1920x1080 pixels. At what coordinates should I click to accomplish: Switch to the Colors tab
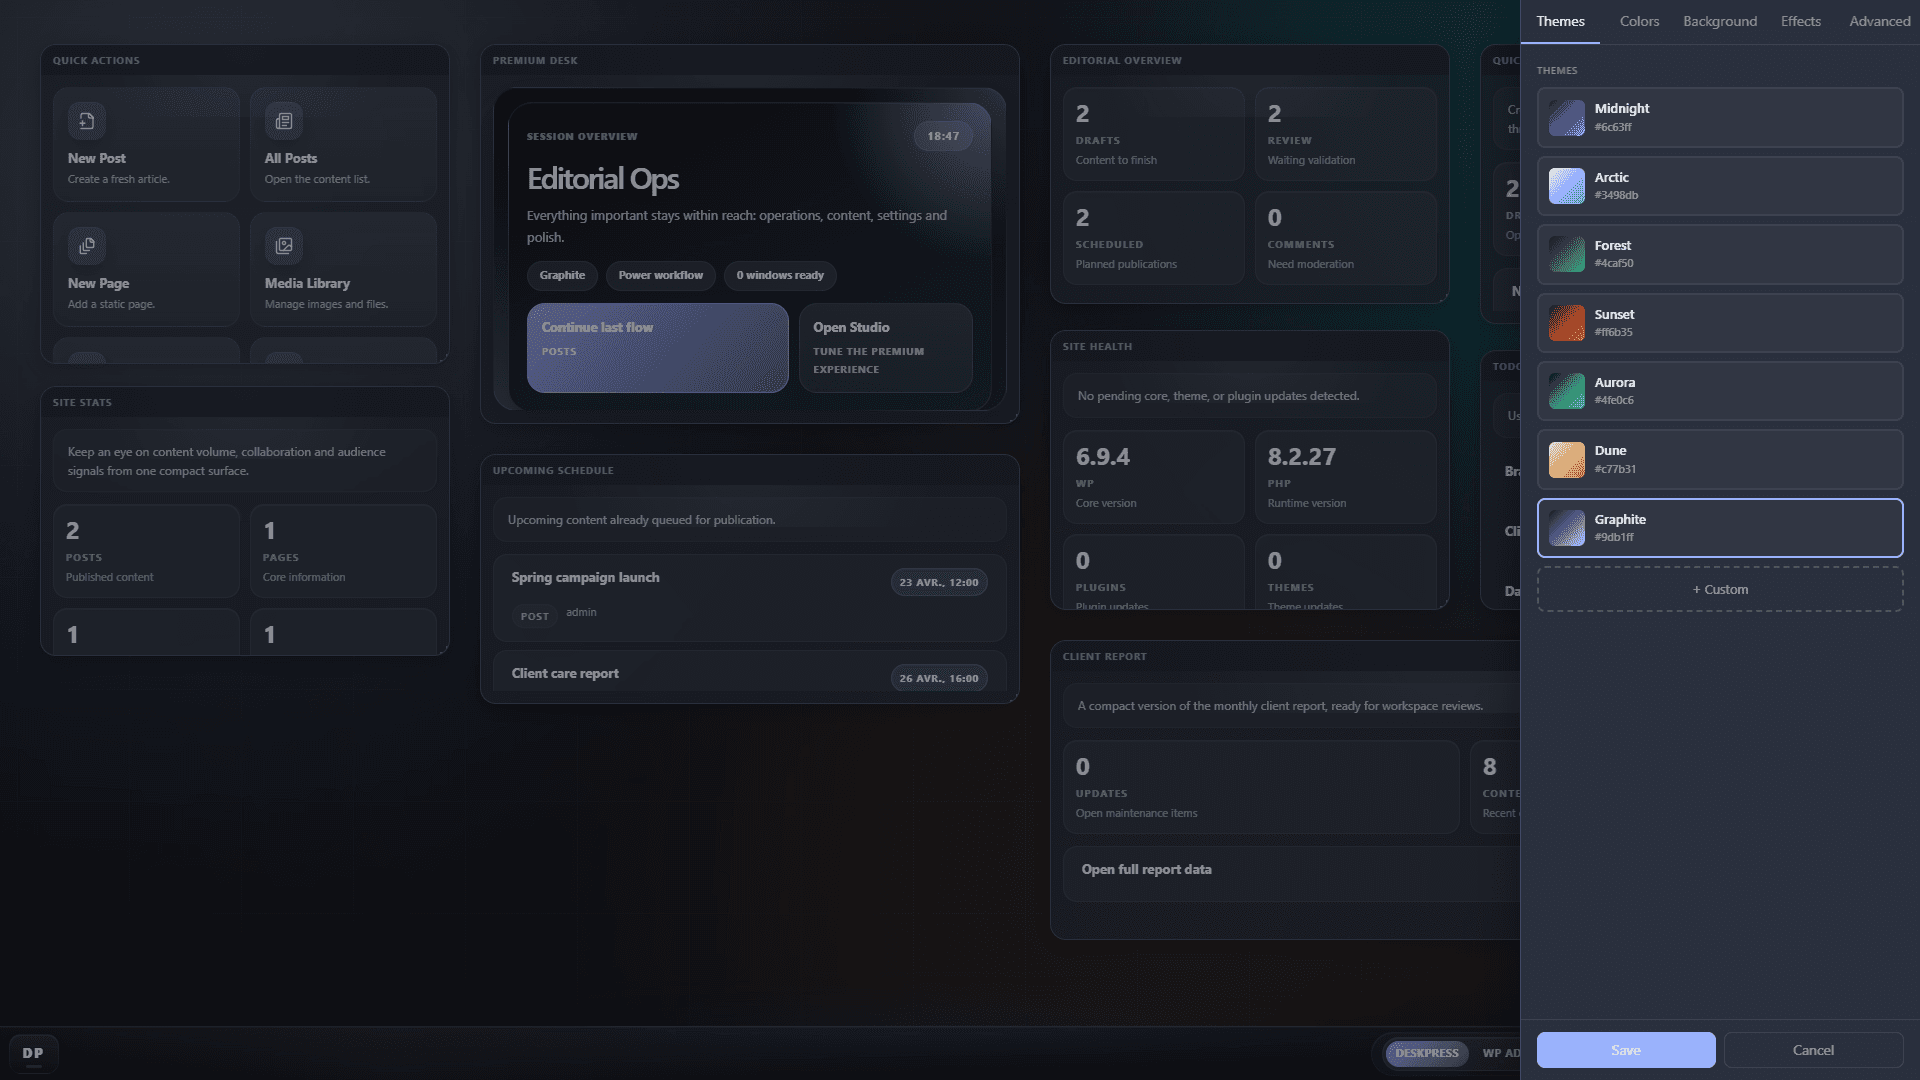pos(1639,21)
